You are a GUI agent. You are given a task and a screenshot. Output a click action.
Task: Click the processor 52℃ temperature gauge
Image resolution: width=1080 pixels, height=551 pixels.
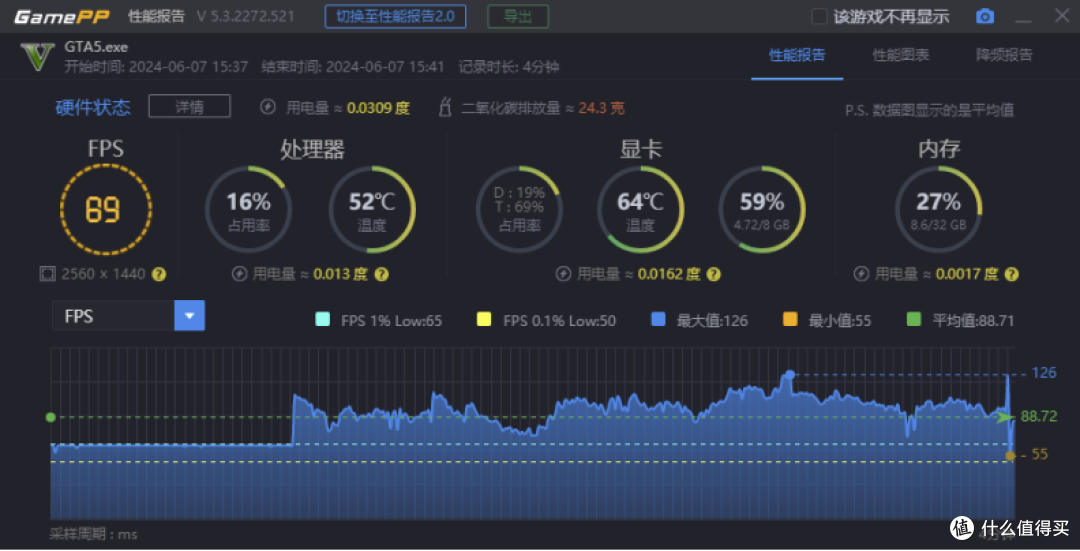372,209
